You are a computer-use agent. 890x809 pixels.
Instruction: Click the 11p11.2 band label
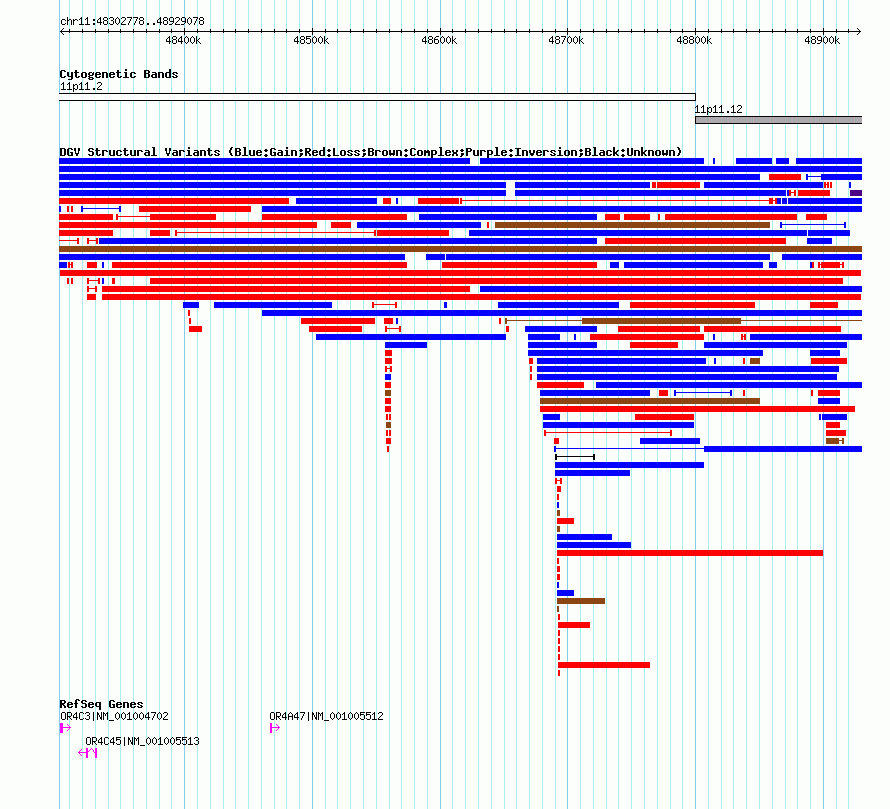pos(81,86)
